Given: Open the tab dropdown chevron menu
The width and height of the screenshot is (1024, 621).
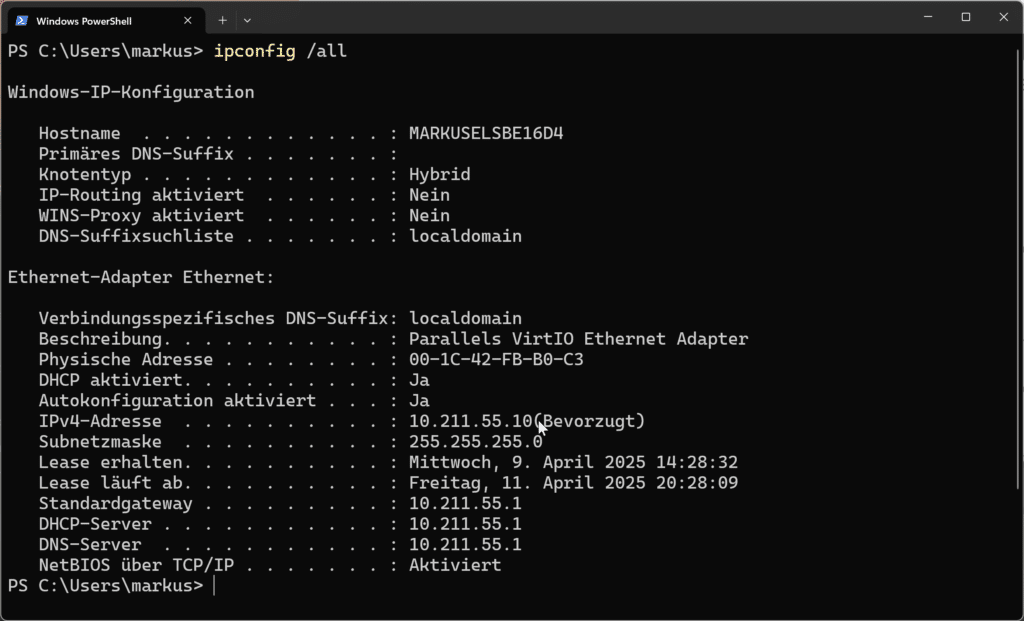Looking at the screenshot, I should [x=246, y=20].
